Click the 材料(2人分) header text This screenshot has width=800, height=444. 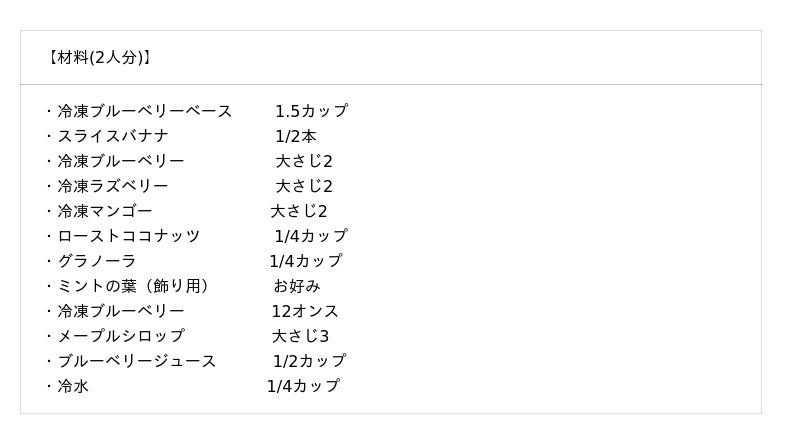(98, 58)
